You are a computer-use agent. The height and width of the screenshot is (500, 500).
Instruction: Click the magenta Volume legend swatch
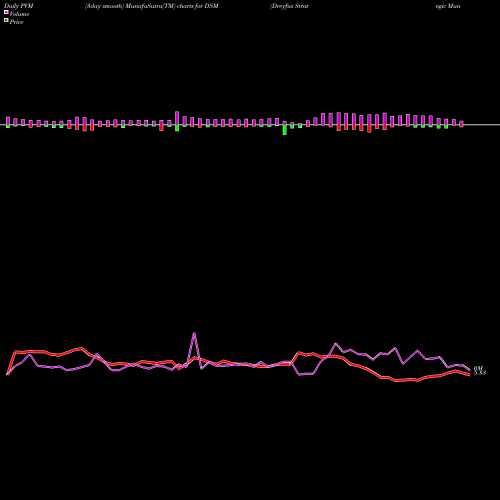(6, 12)
